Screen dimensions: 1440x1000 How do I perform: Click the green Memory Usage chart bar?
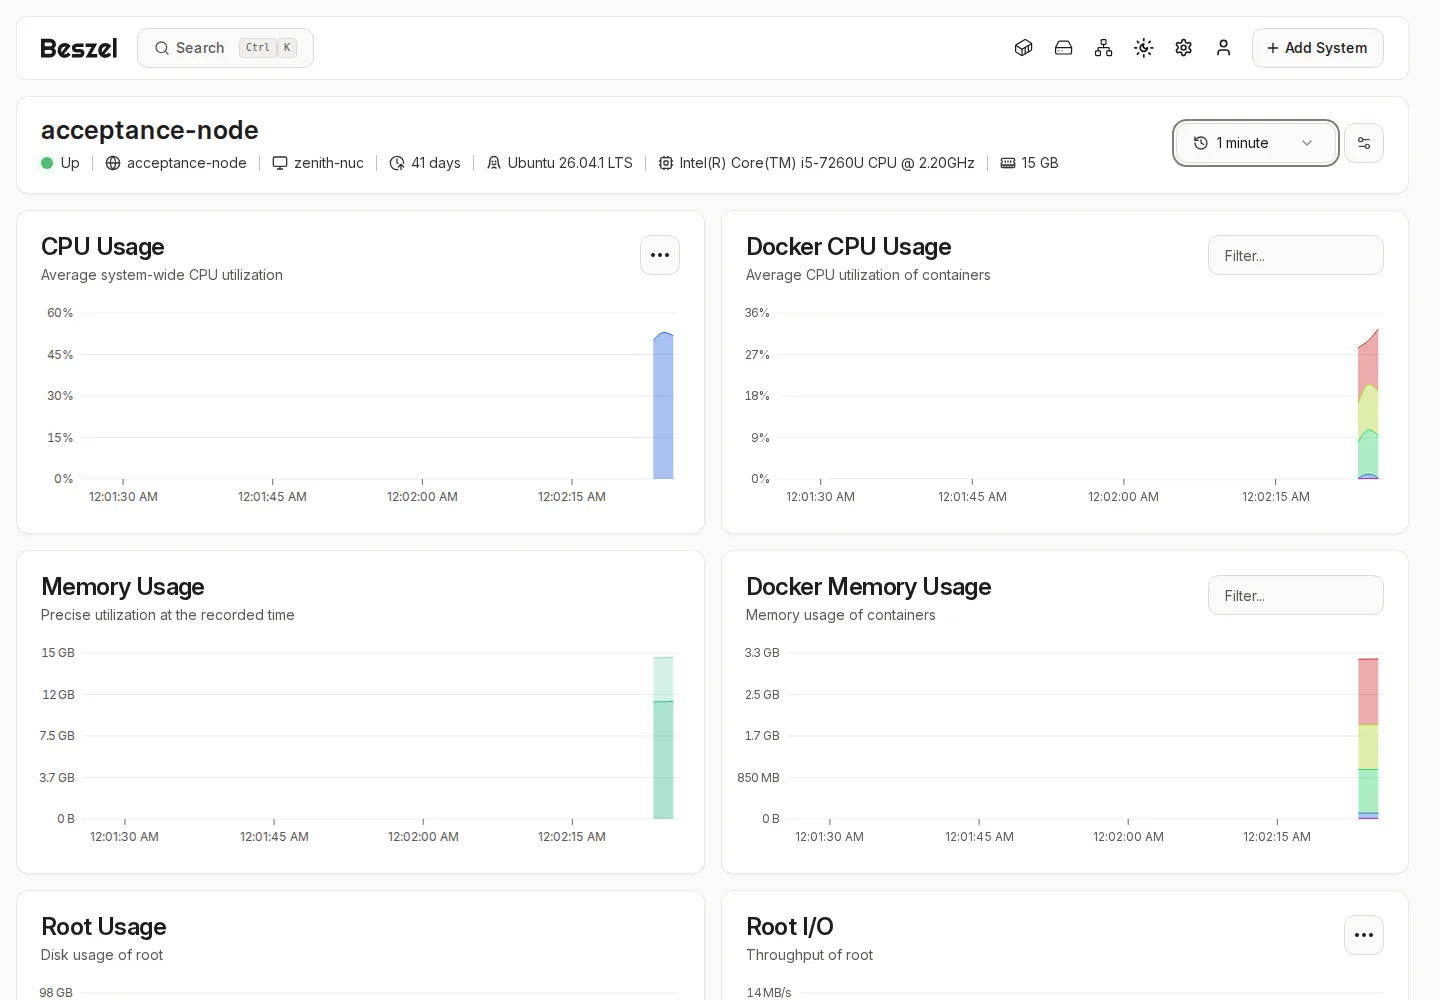point(663,760)
